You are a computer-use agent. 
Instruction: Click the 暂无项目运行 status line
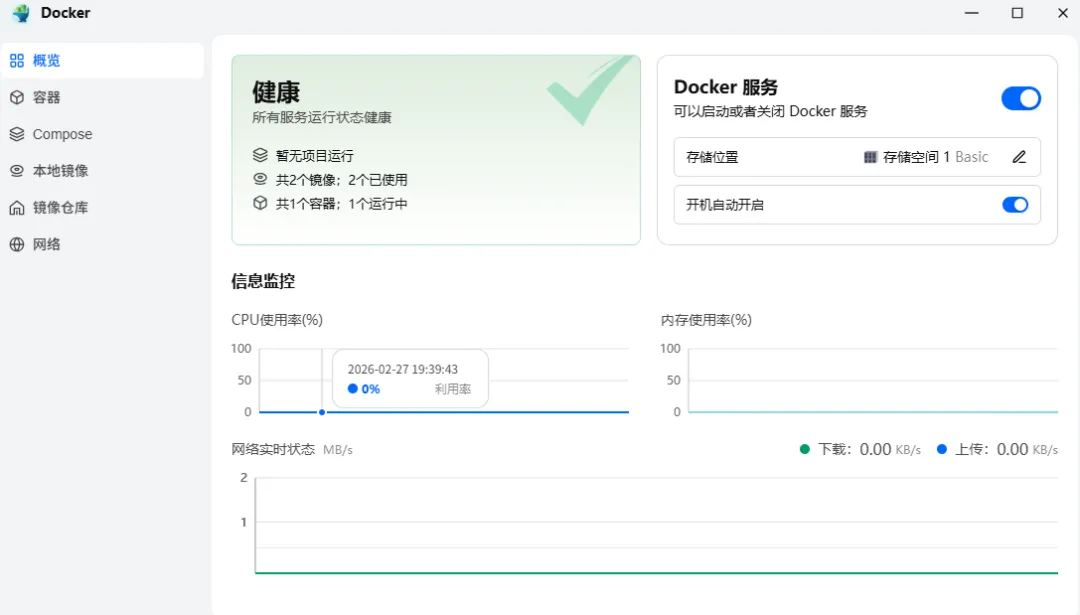point(315,156)
